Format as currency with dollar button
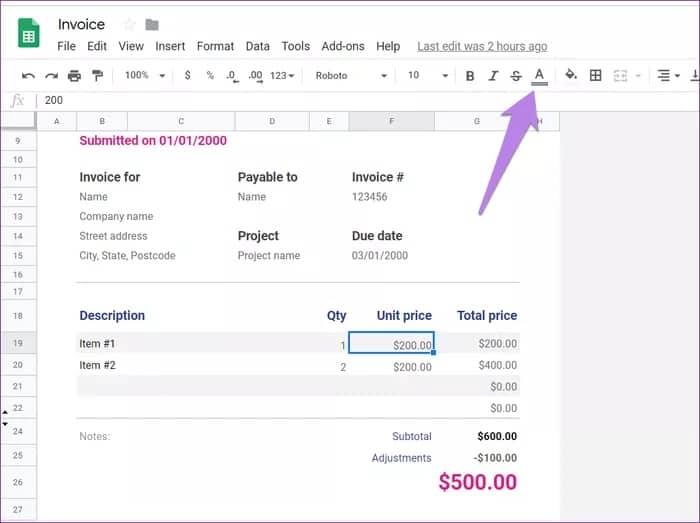Viewport: 700px width, 523px height. pos(188,76)
